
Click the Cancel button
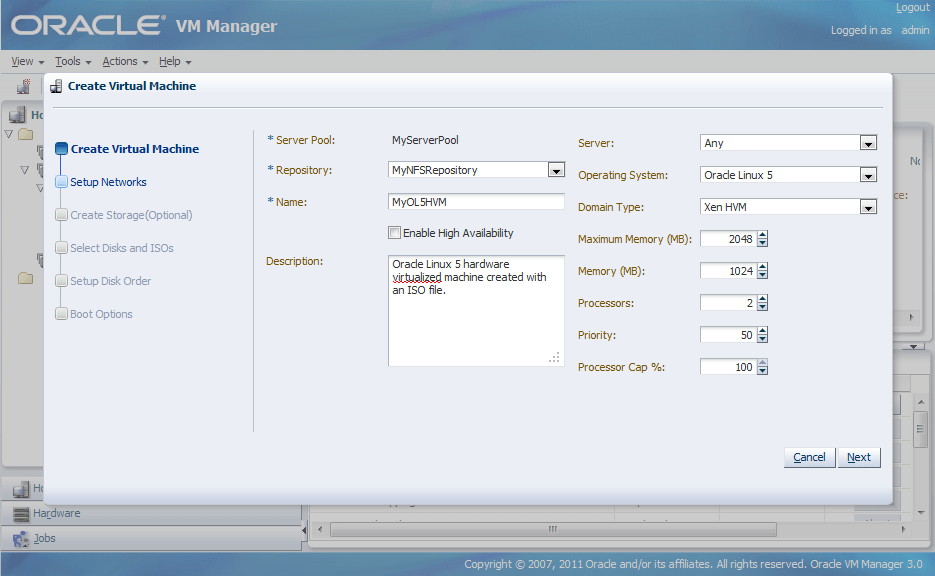pyautogui.click(x=809, y=457)
